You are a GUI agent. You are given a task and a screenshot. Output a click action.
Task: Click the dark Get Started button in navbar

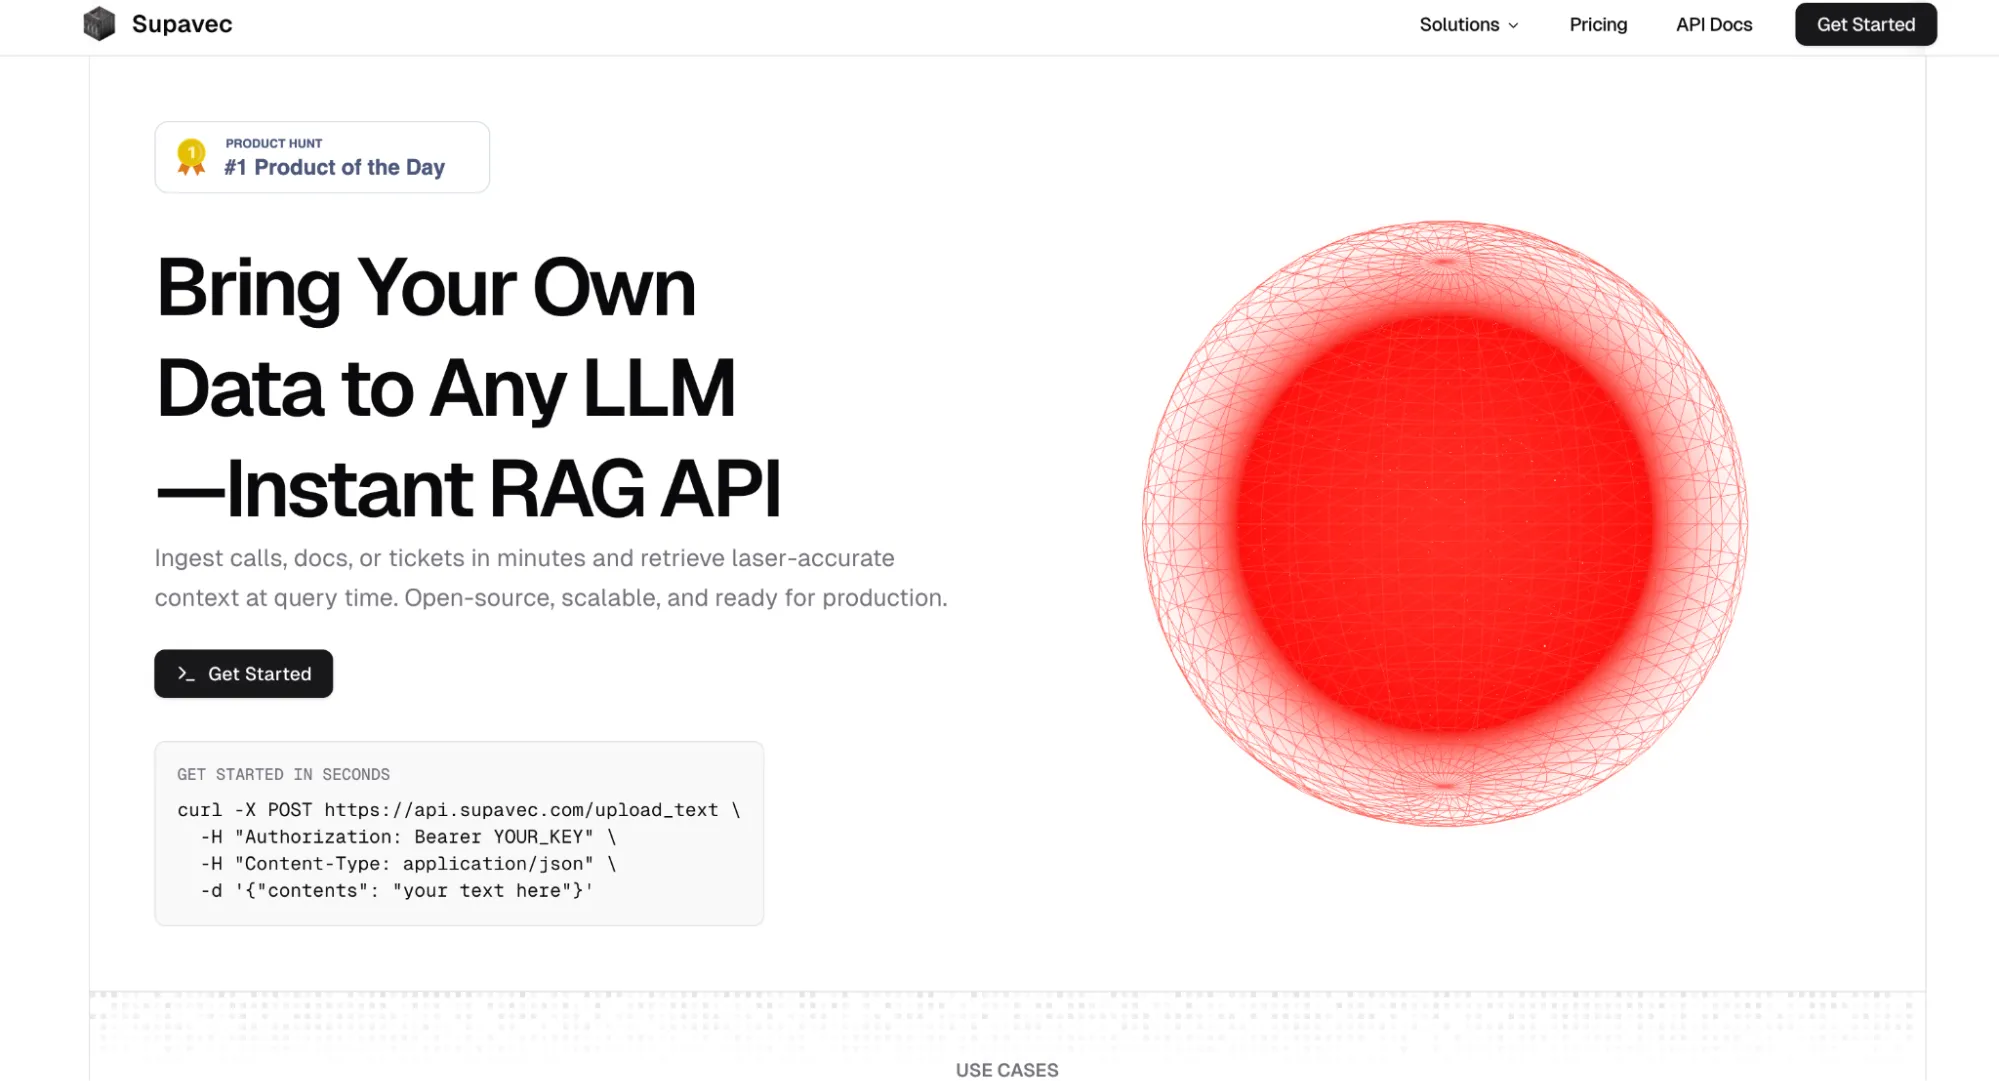pyautogui.click(x=1864, y=24)
